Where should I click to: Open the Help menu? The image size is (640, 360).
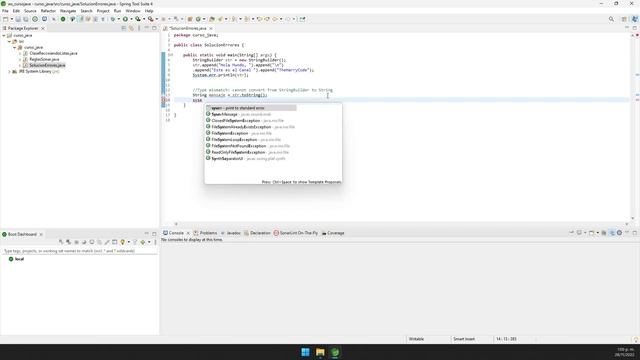(149, 11)
